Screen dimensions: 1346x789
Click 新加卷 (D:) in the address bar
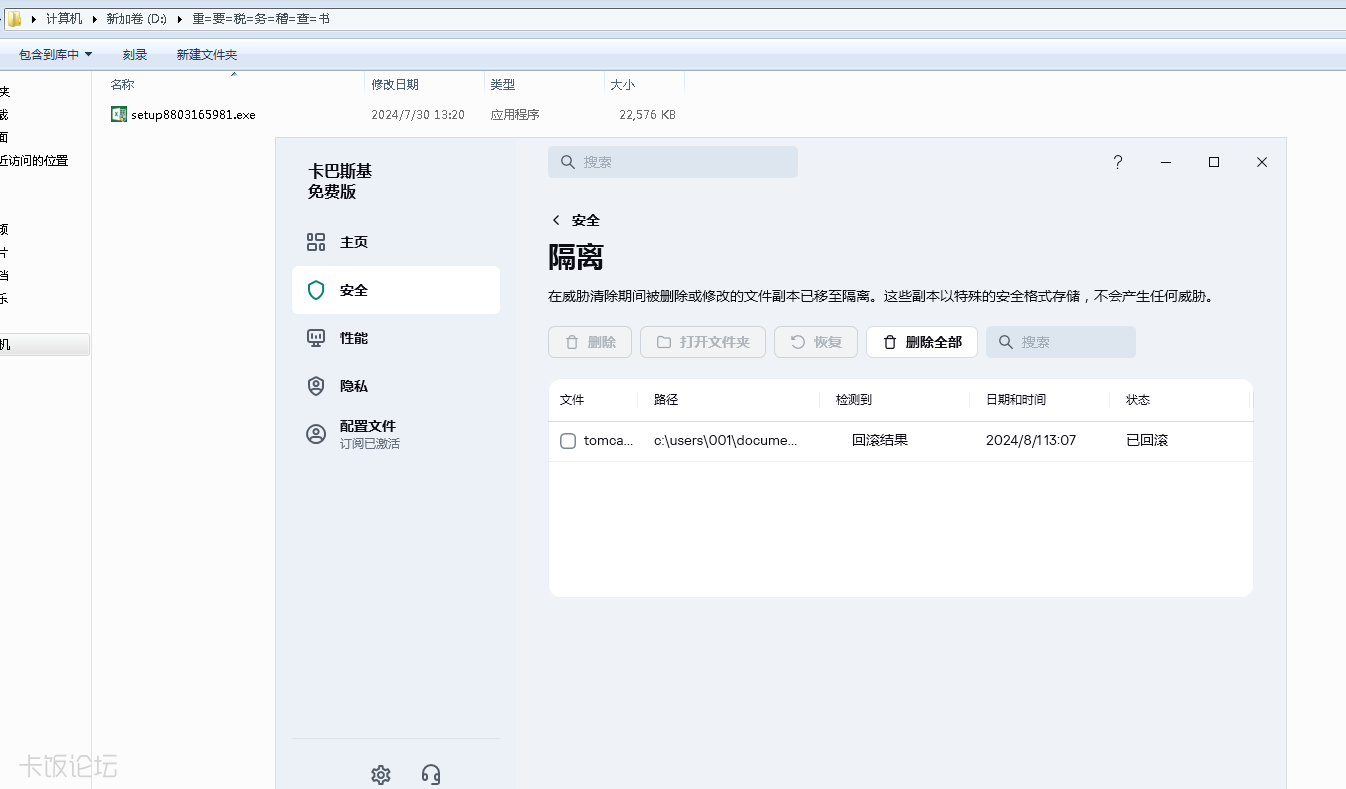click(x=137, y=19)
